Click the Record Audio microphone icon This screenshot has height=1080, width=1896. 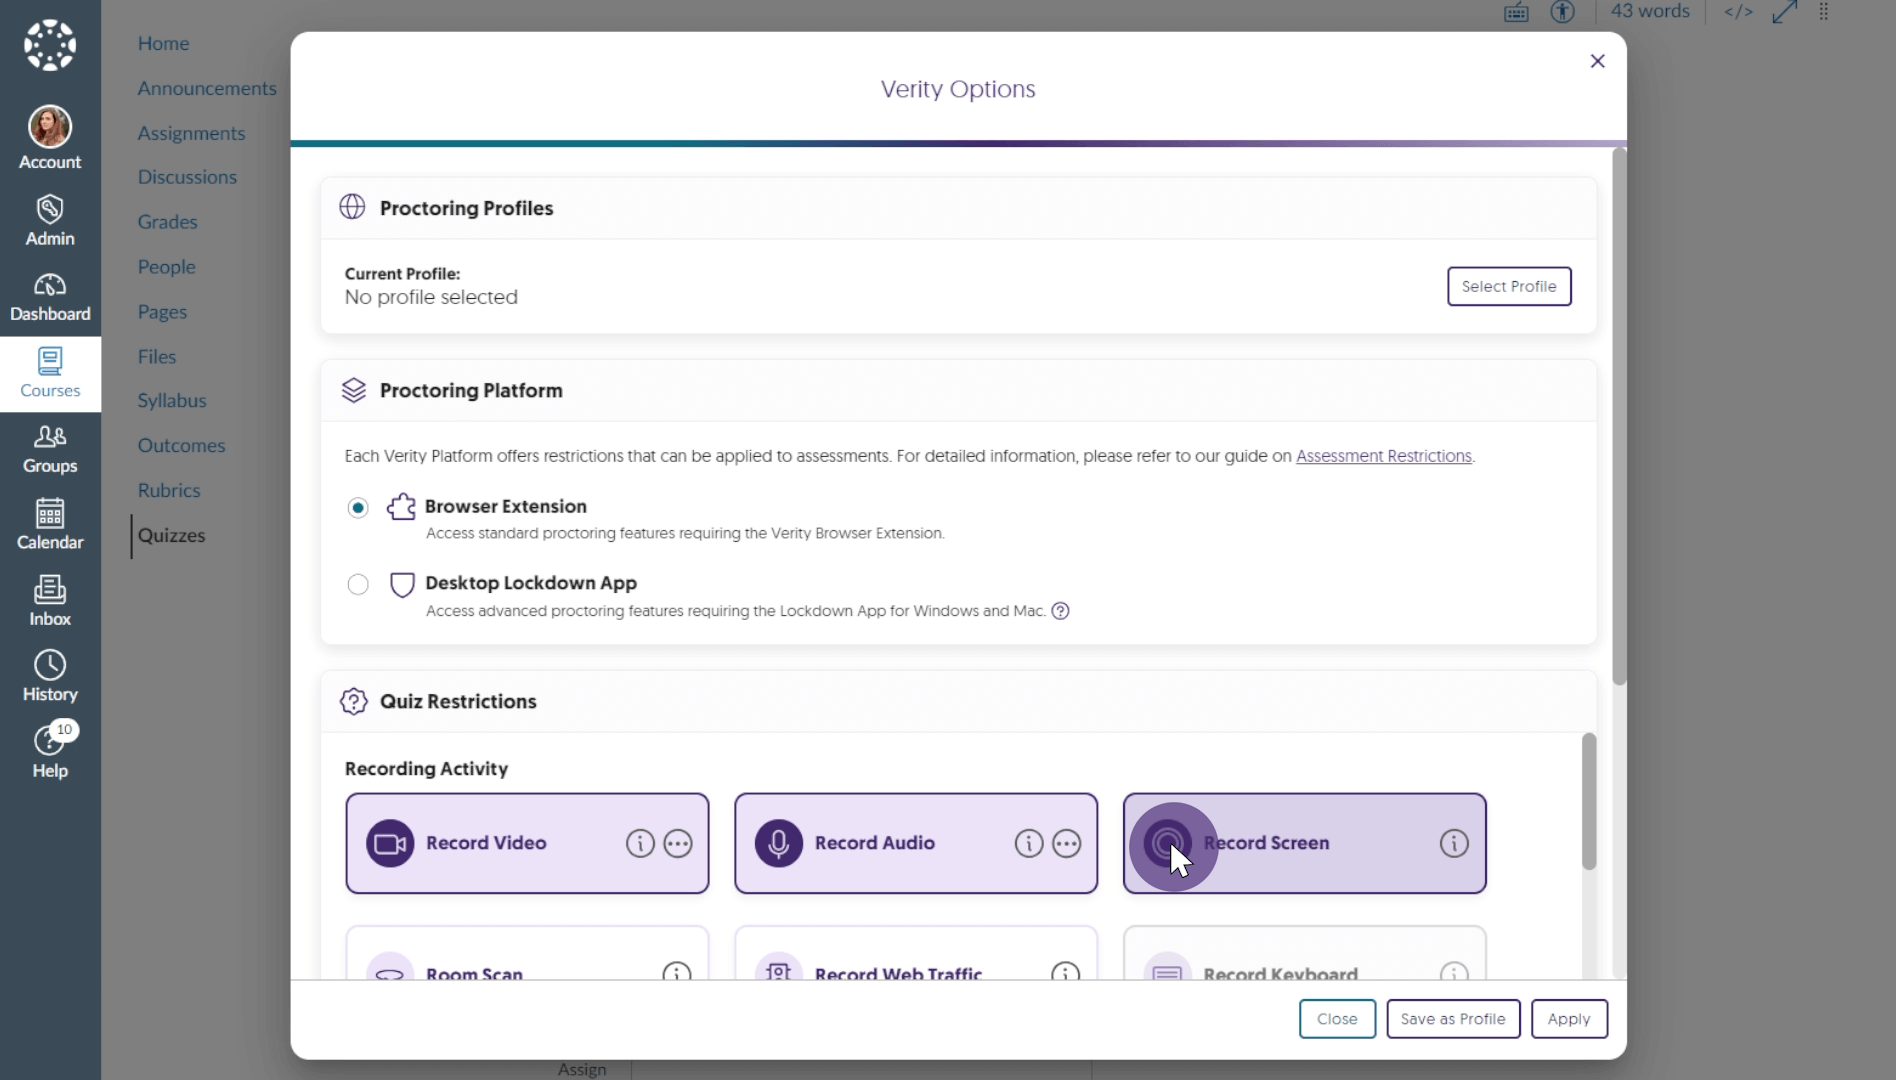tap(778, 843)
